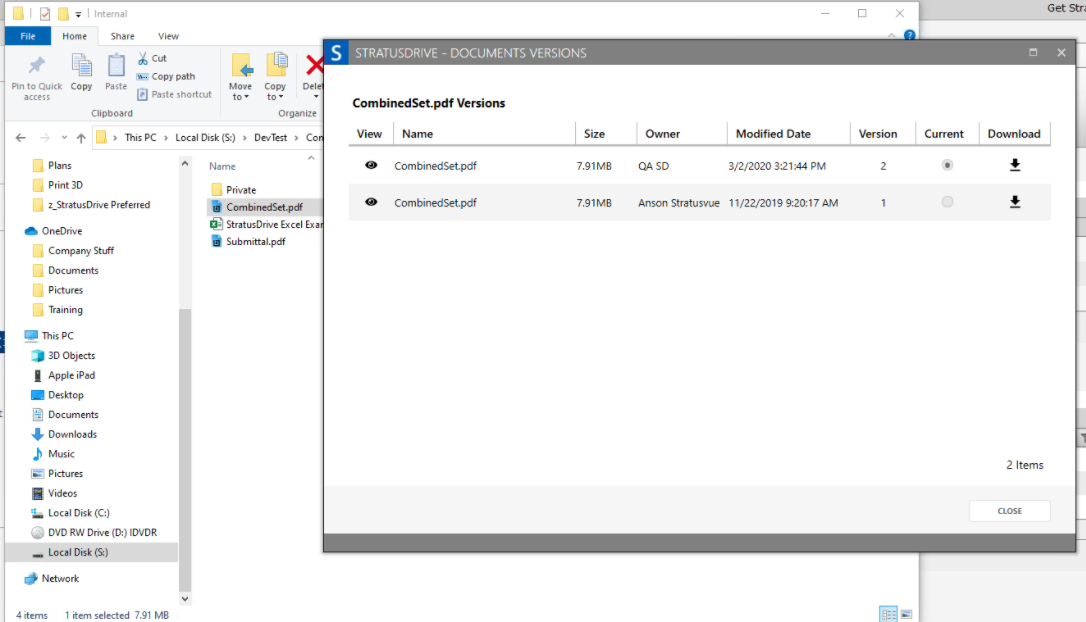1086x622 pixels.
Task: Select This PC in navigation pane
Action: 57,336
